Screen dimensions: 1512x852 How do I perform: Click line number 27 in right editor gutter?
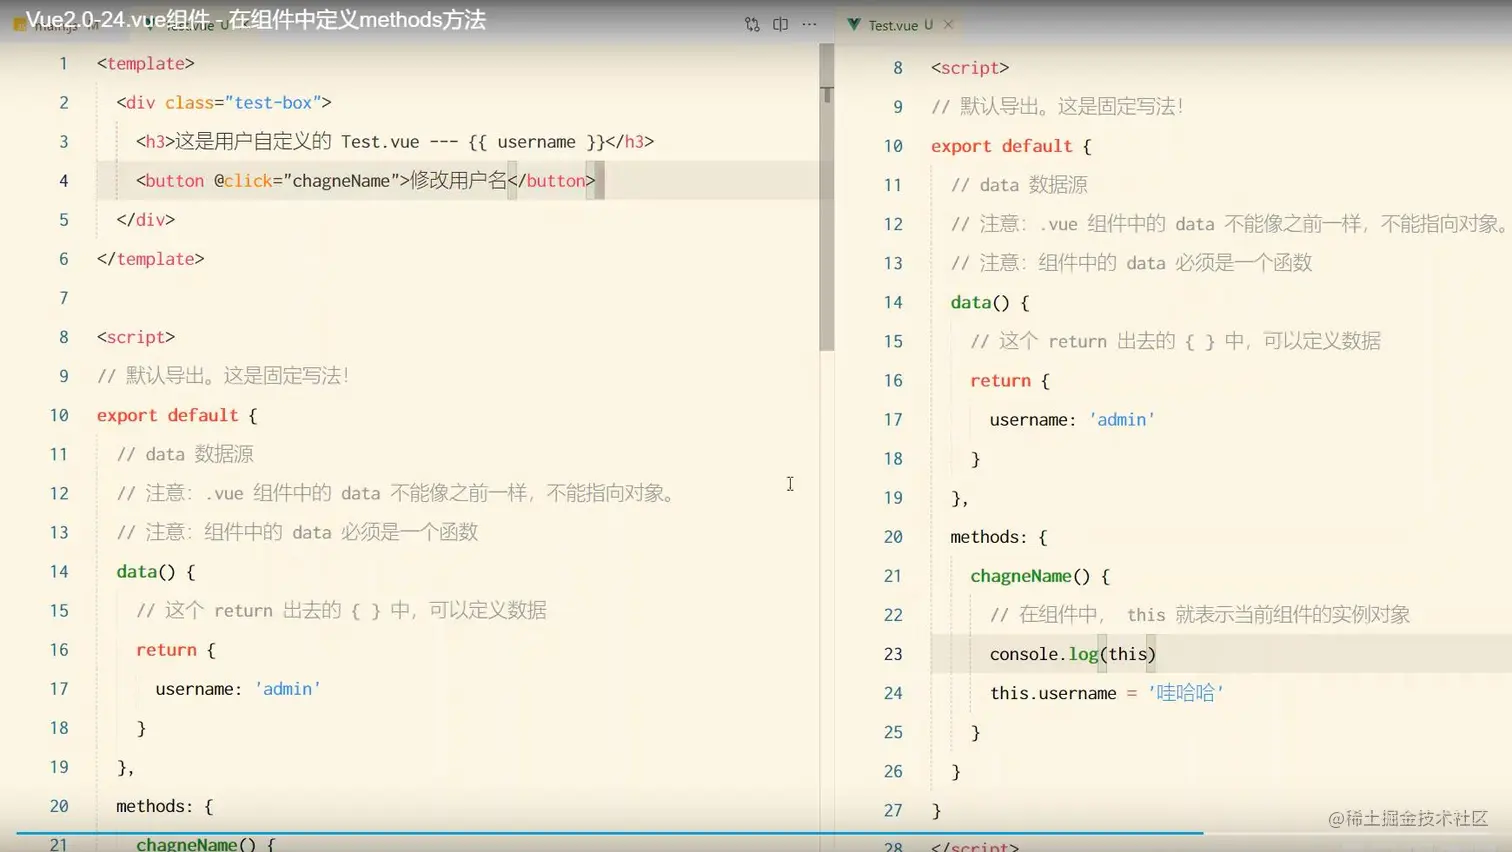pos(893,811)
